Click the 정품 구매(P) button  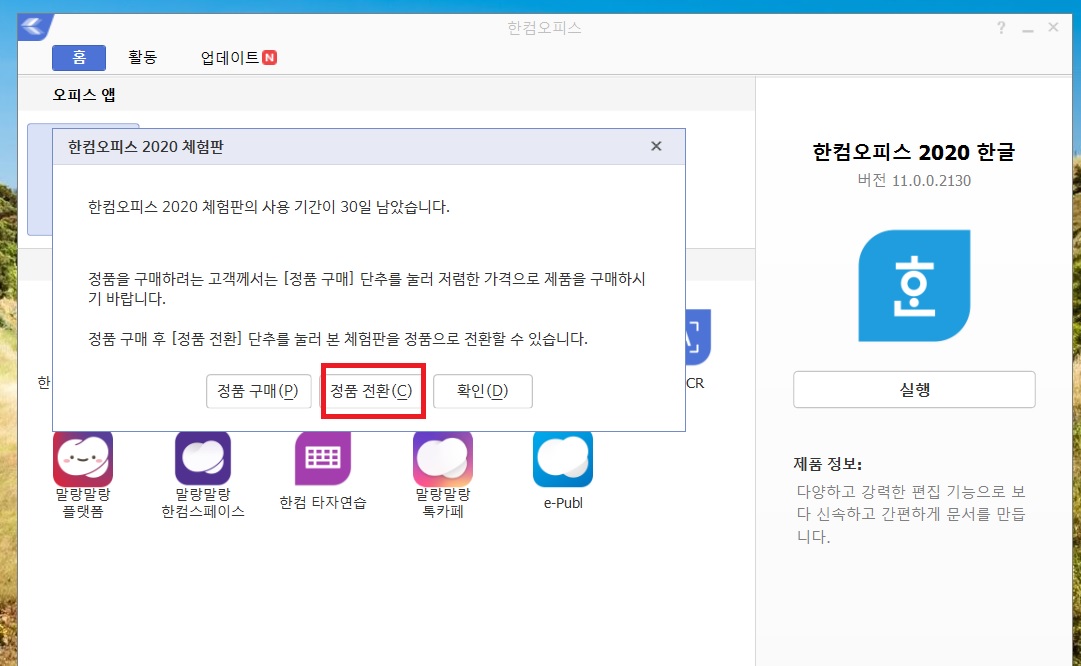tap(259, 392)
